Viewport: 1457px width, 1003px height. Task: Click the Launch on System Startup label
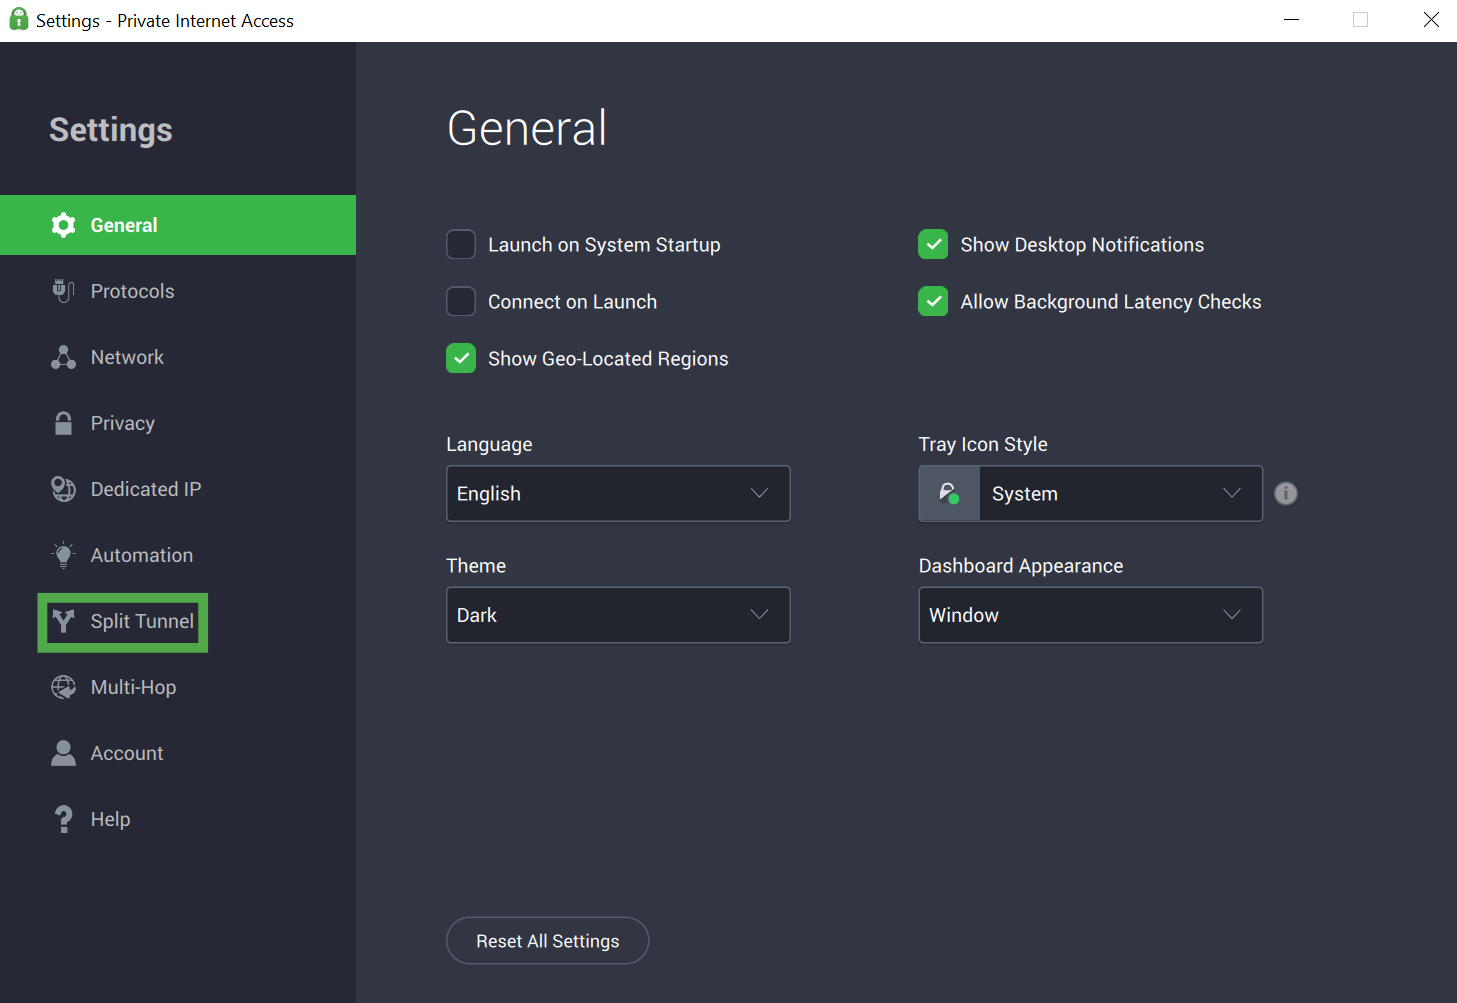(604, 245)
